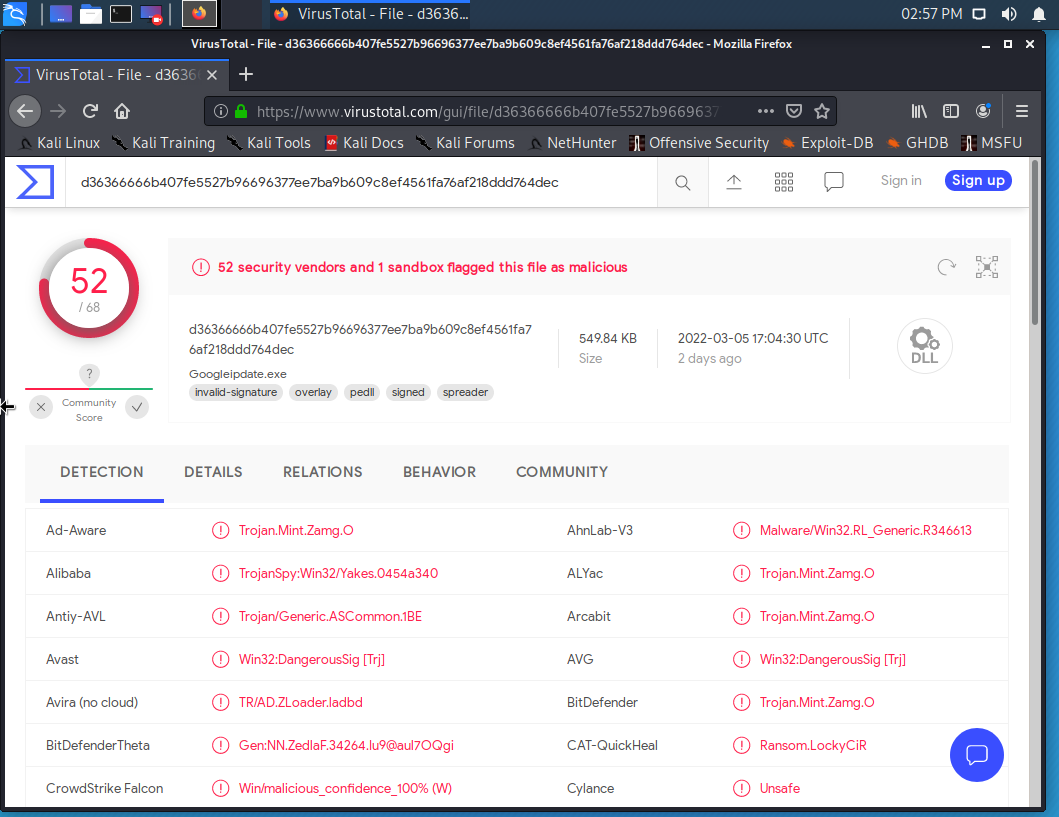This screenshot has width=1059, height=817.
Task: Switch to the DETECTION tab
Action: [102, 472]
